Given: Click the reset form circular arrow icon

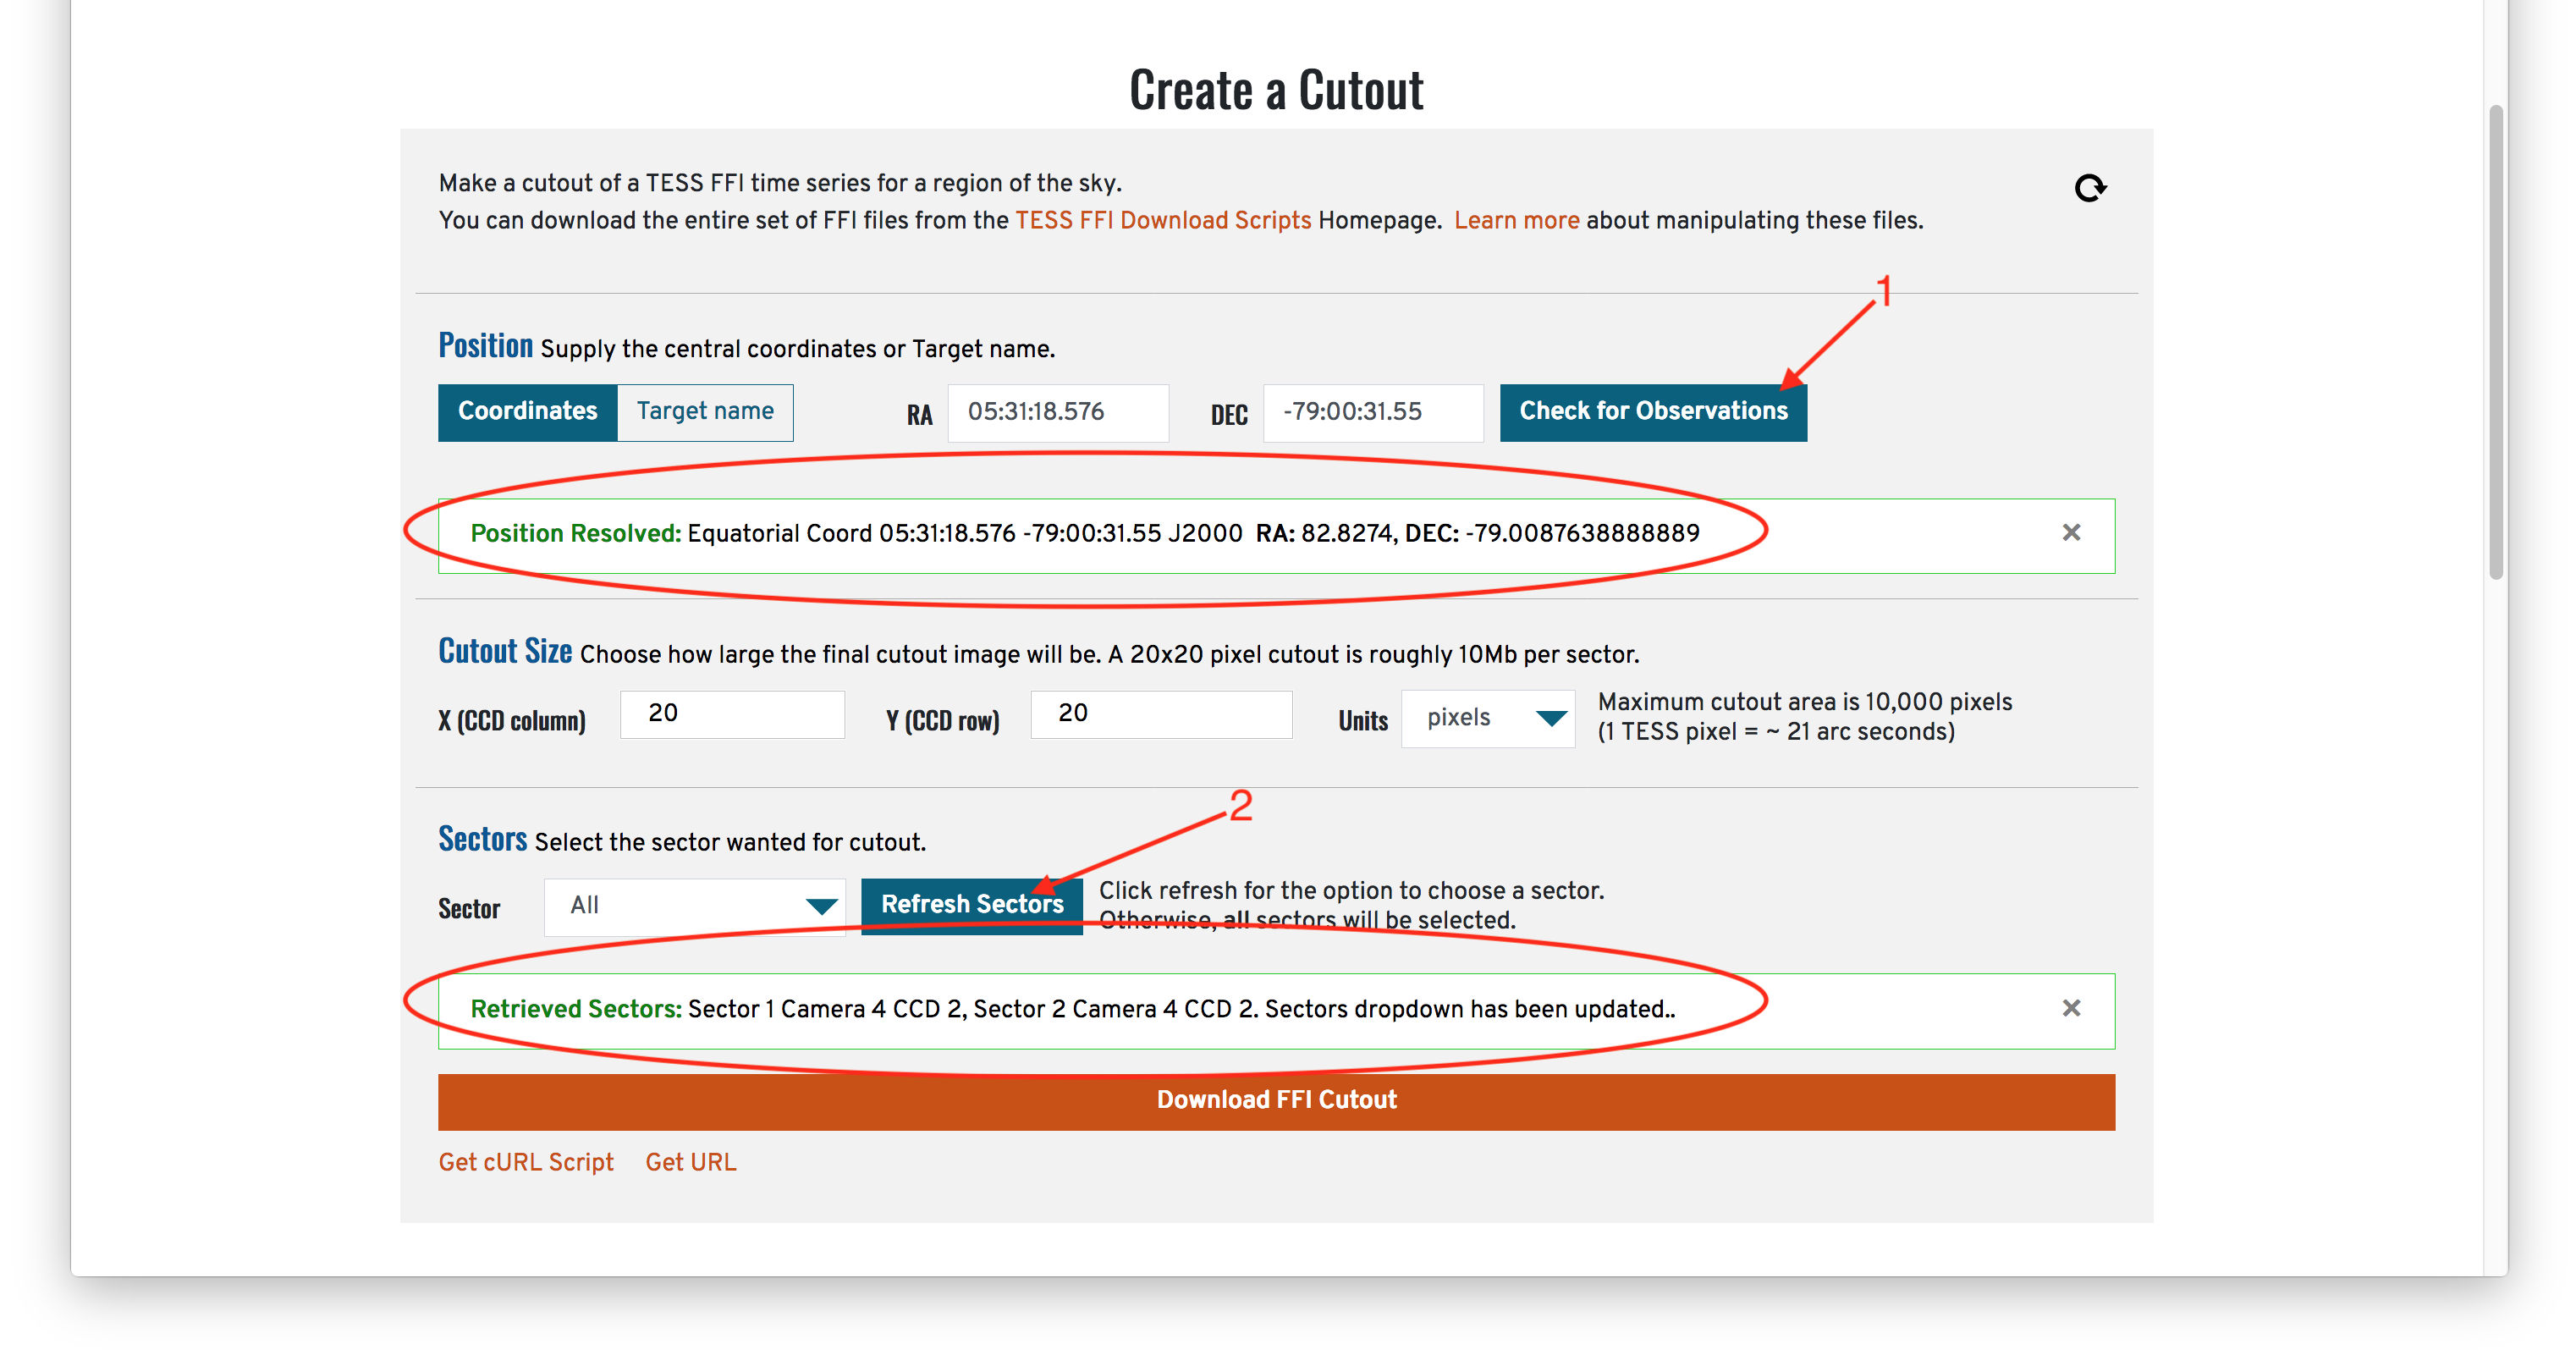Looking at the screenshot, I should pos(2090,188).
